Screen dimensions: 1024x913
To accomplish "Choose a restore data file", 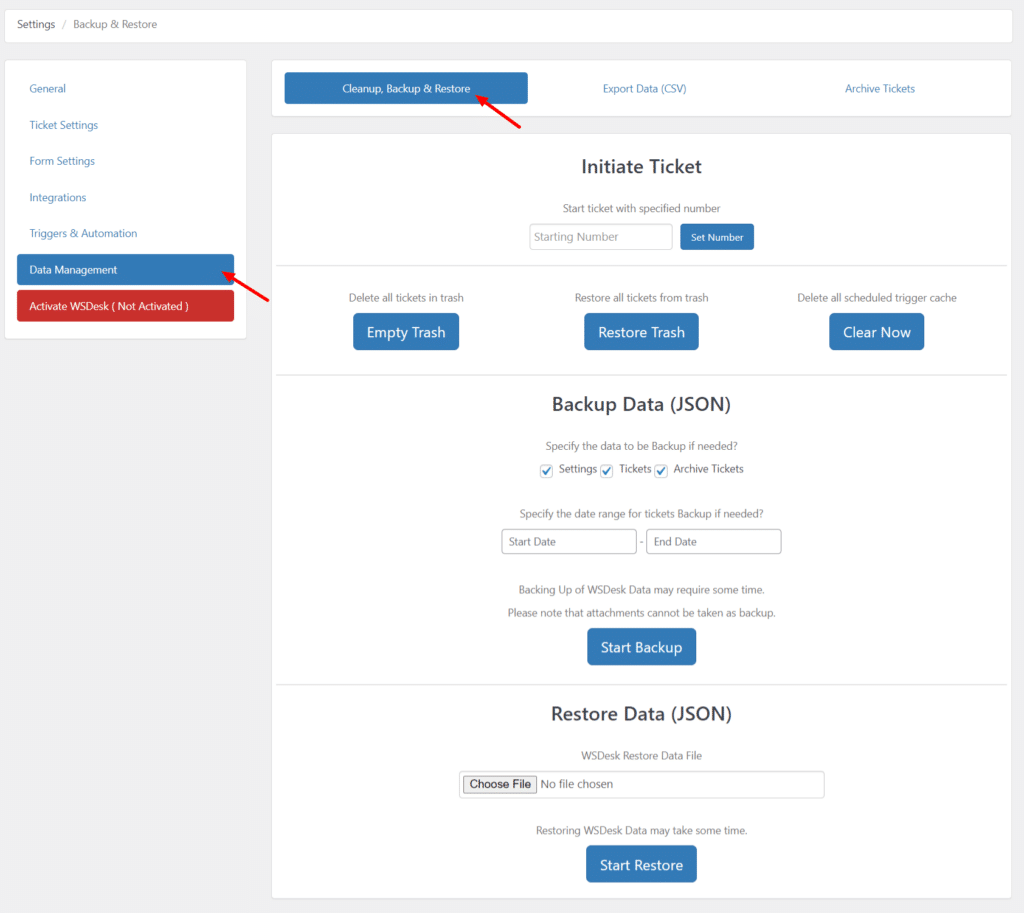I will (x=498, y=784).
